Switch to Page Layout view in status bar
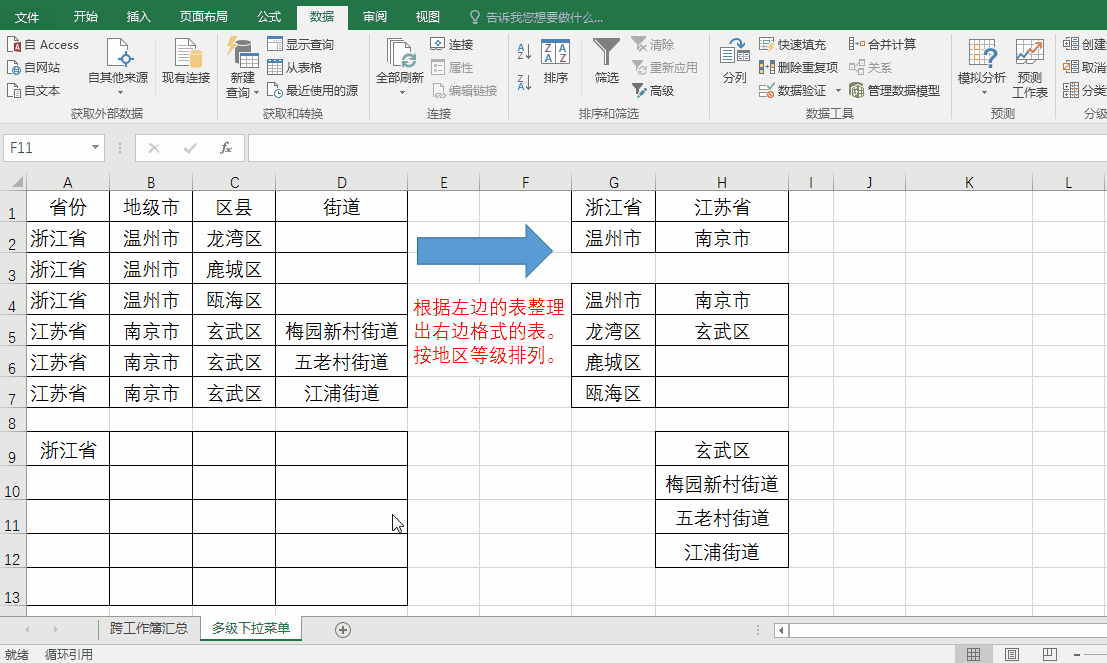The width and height of the screenshot is (1107, 663). (x=1012, y=655)
